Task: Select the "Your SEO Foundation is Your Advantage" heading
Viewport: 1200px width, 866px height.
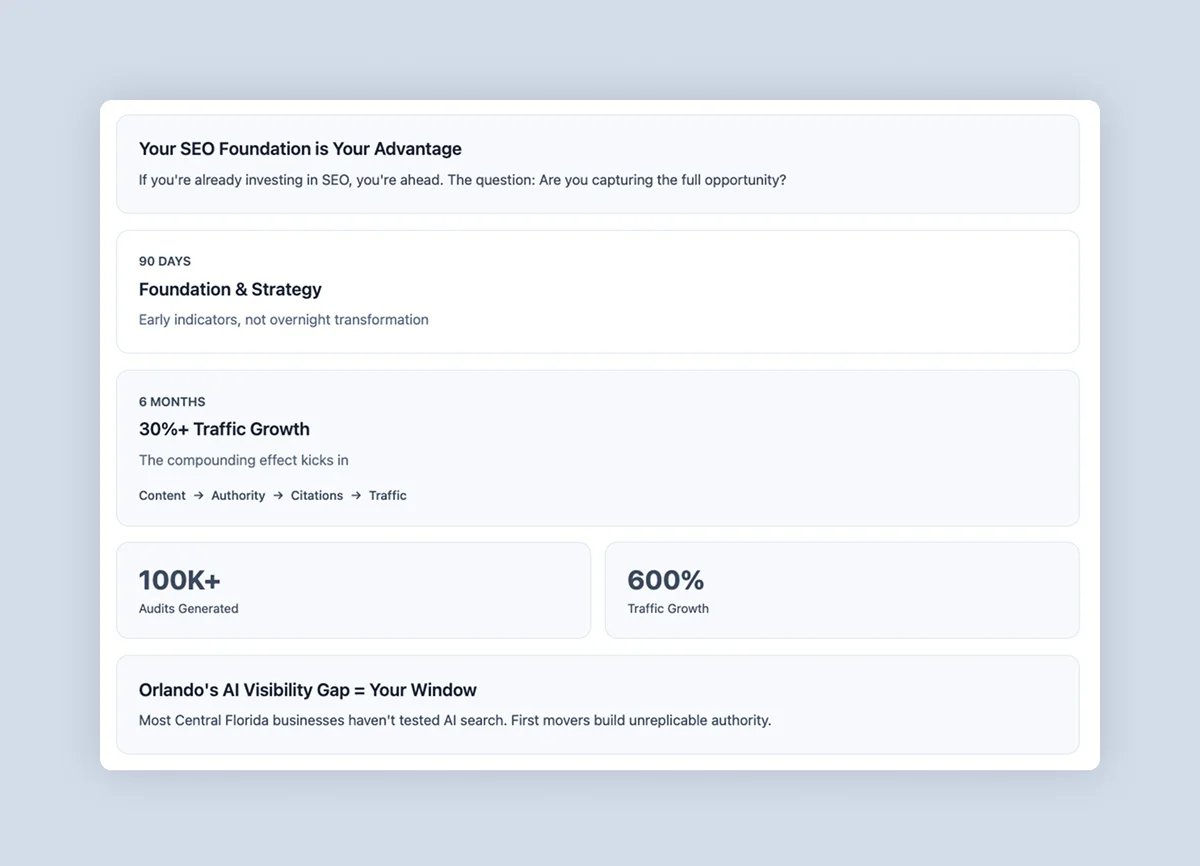Action: tap(300, 149)
